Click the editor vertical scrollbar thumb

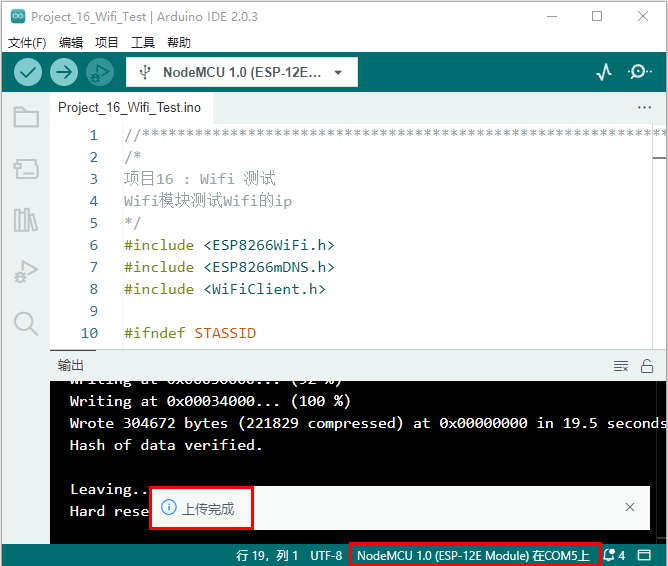coord(659,158)
